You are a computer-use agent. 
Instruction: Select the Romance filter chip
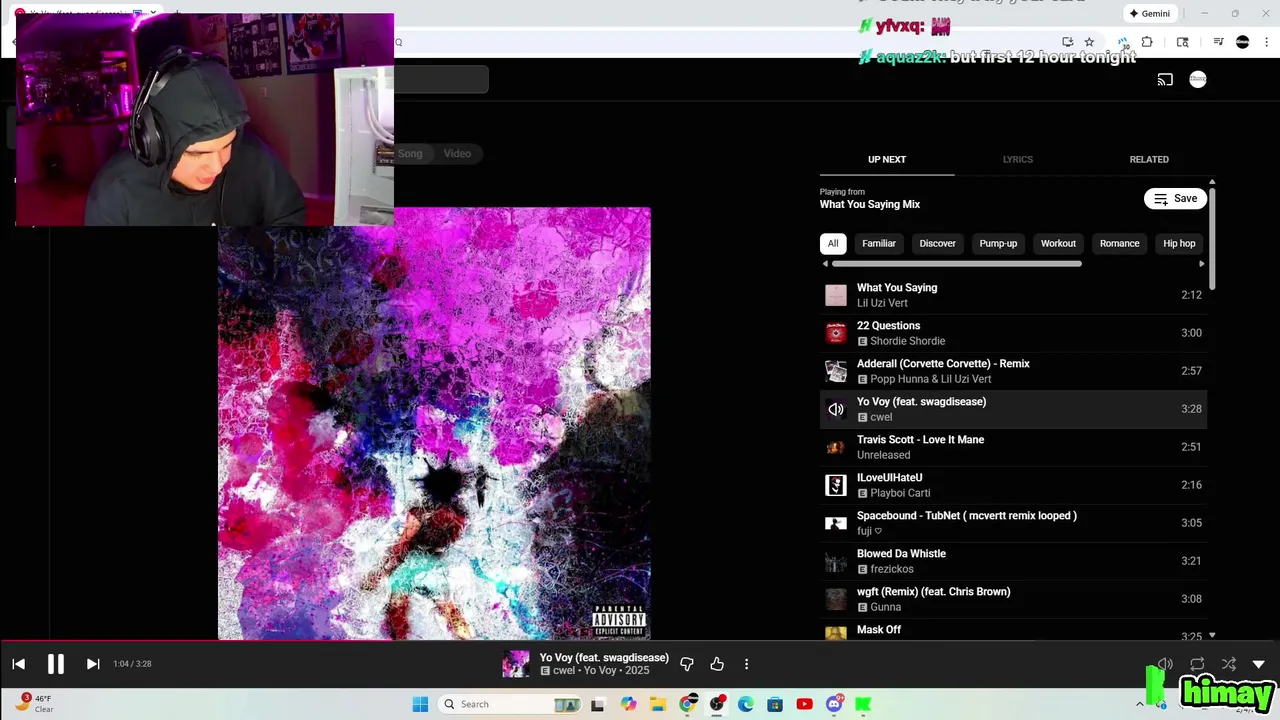tap(1119, 243)
